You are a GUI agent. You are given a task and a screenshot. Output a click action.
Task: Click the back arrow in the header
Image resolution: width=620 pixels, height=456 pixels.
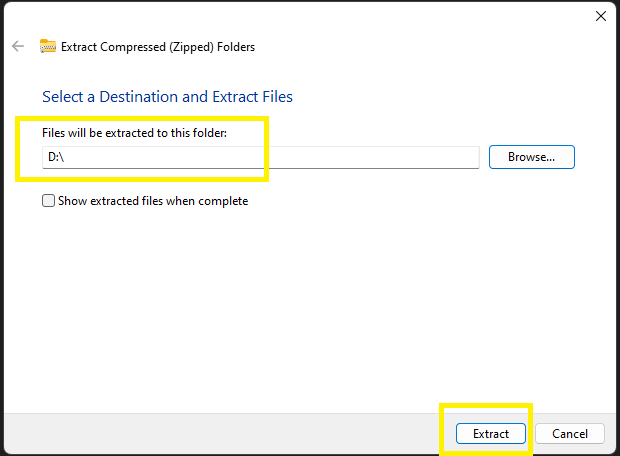pyautogui.click(x=18, y=46)
